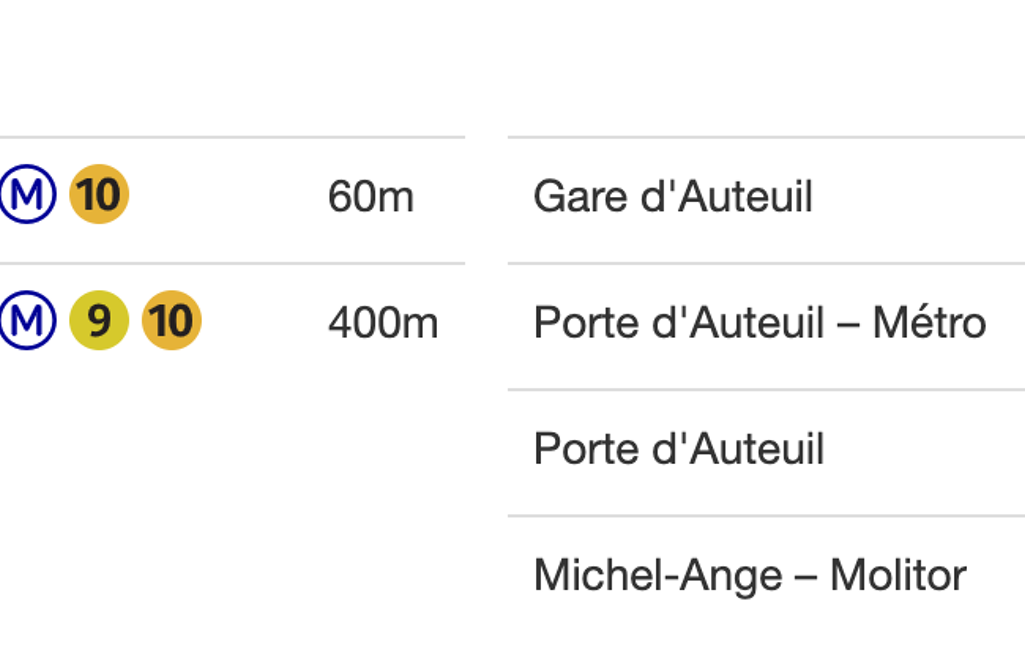Image resolution: width=1025 pixels, height=650 pixels.
Task: Open the Porte d'Auteuil – Métro stop
Action: (759, 322)
